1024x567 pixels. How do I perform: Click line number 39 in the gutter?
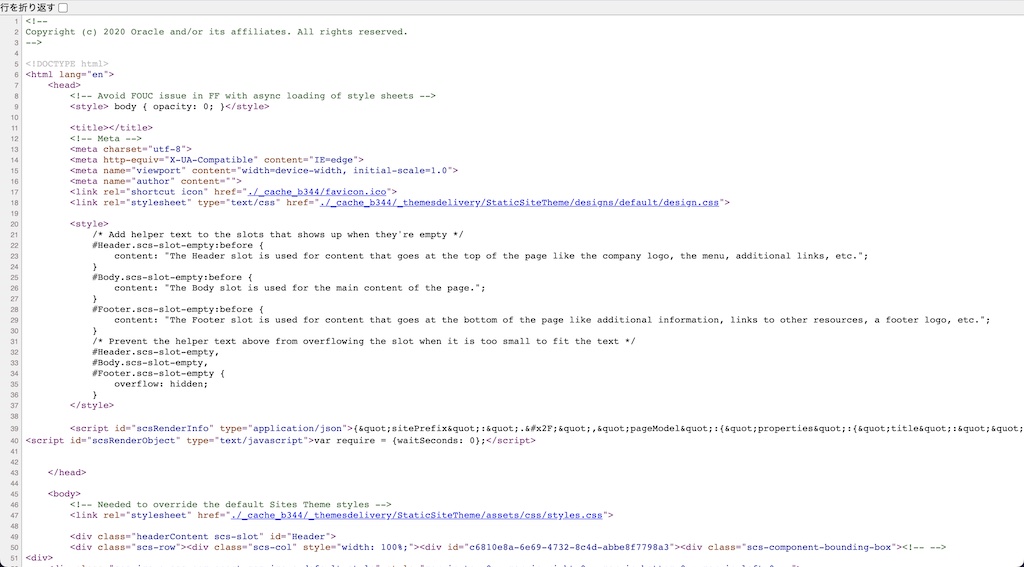[15, 428]
